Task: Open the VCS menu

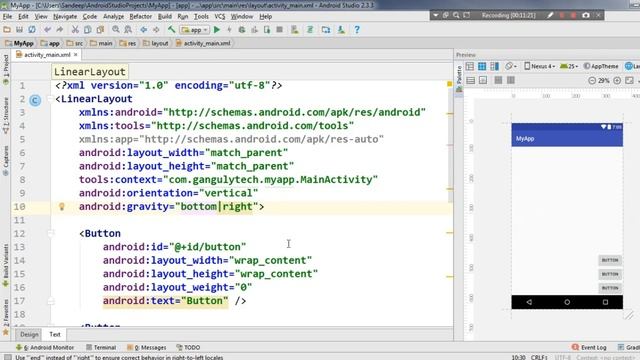Action: [220, 16]
